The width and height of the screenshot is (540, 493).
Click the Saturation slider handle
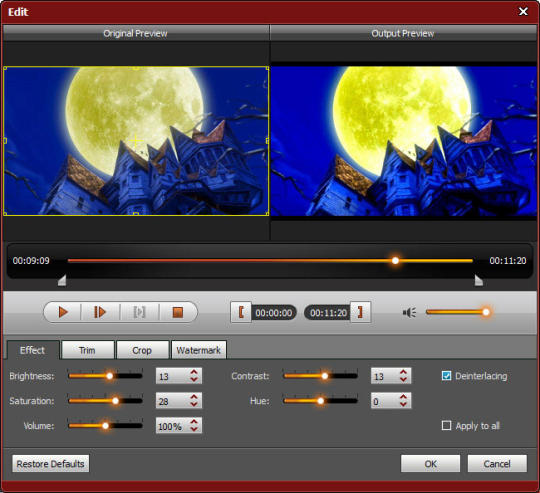point(115,401)
